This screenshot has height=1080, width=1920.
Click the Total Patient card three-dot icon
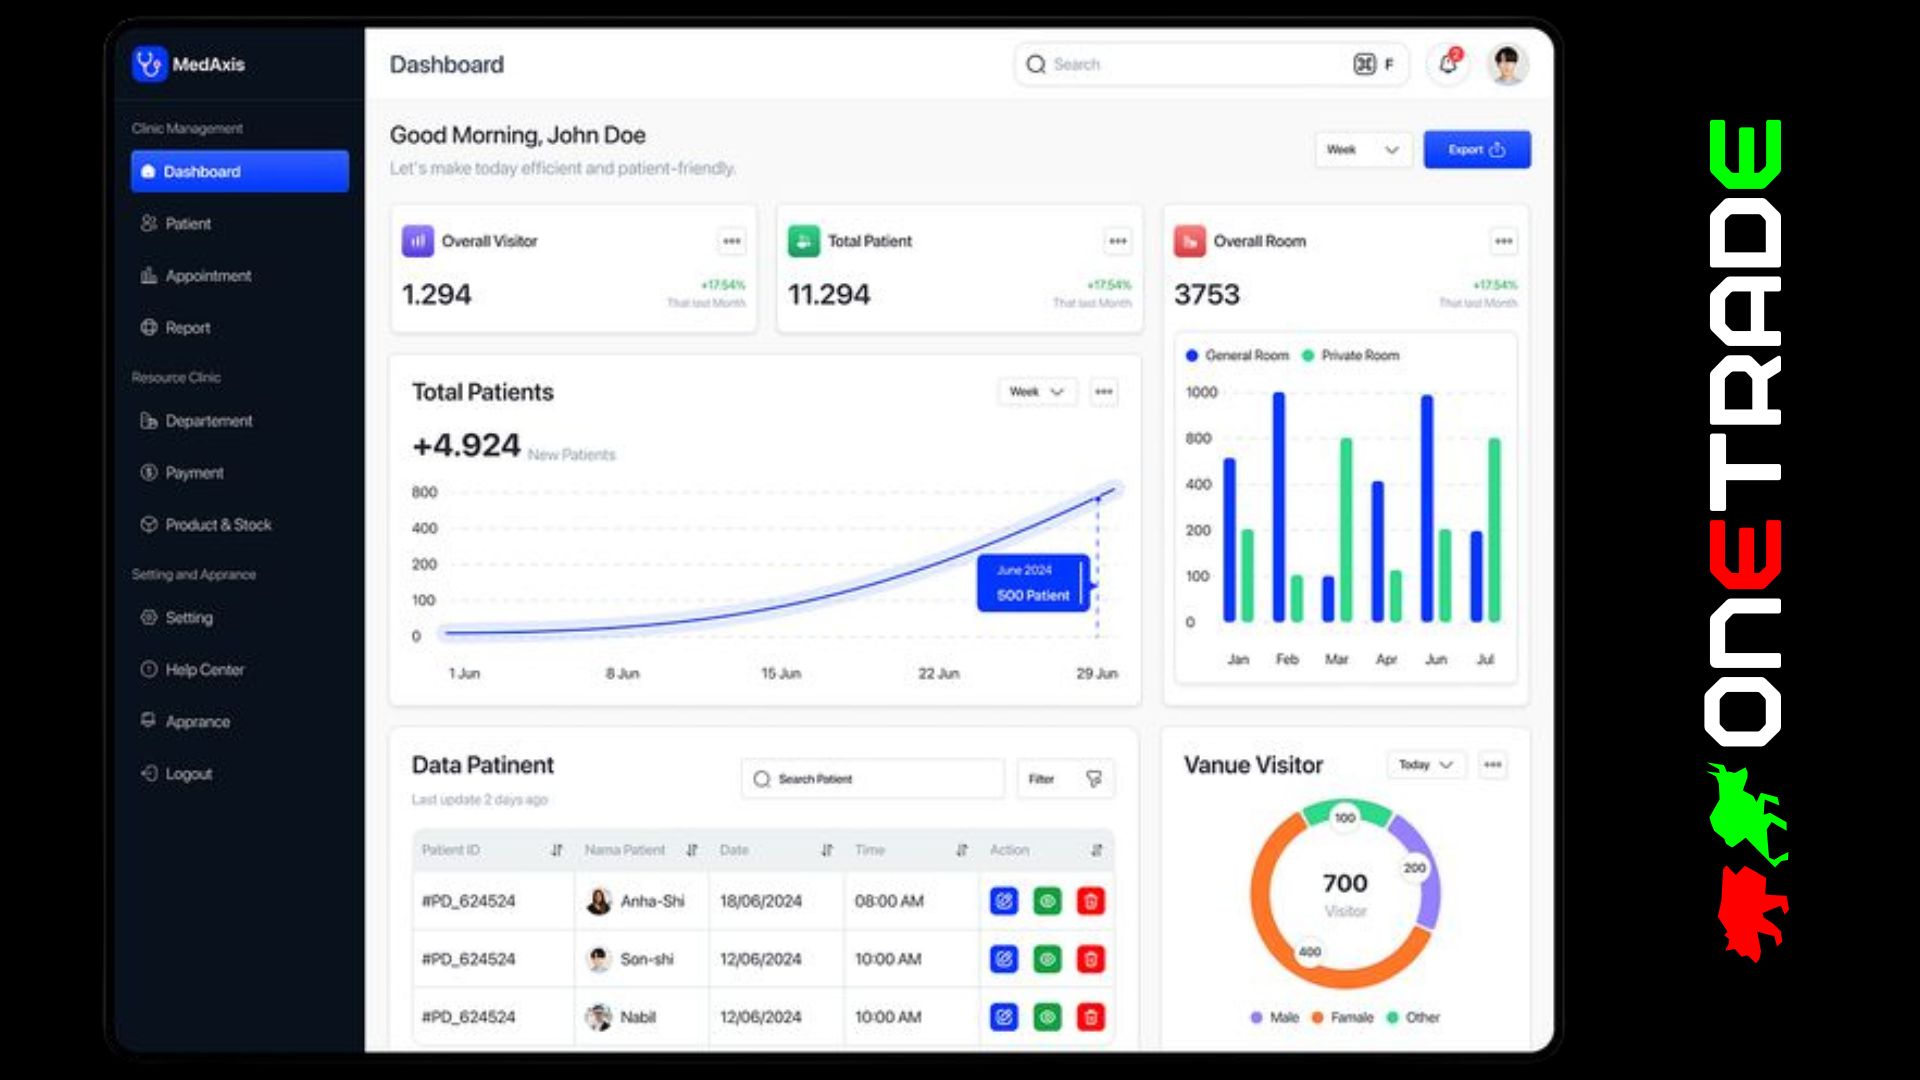(1117, 241)
